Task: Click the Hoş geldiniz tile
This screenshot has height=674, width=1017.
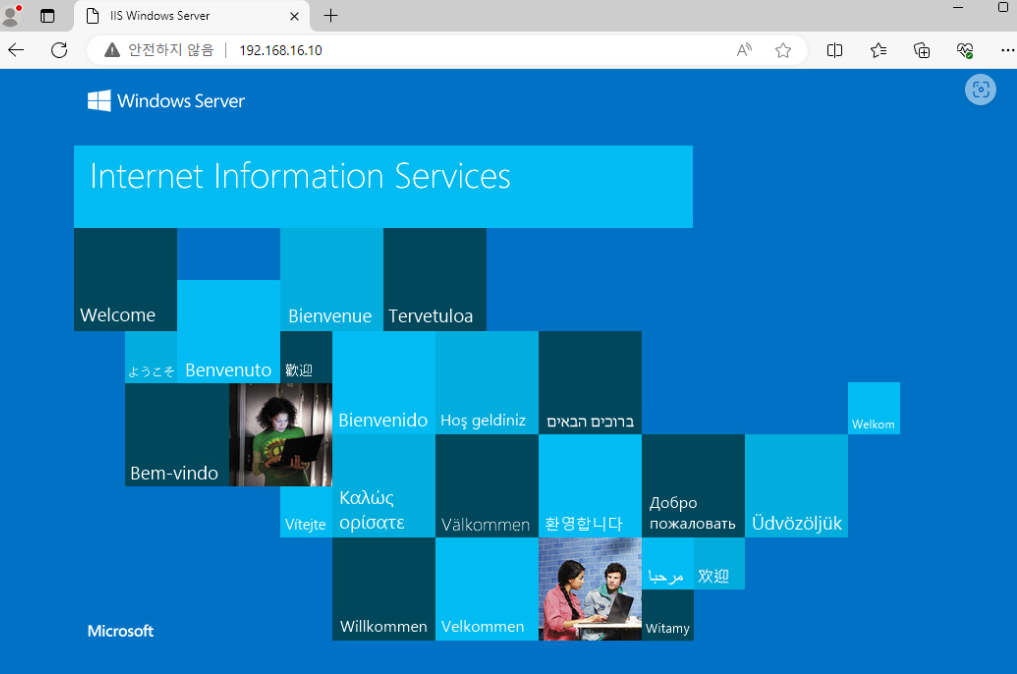Action: tap(486, 382)
